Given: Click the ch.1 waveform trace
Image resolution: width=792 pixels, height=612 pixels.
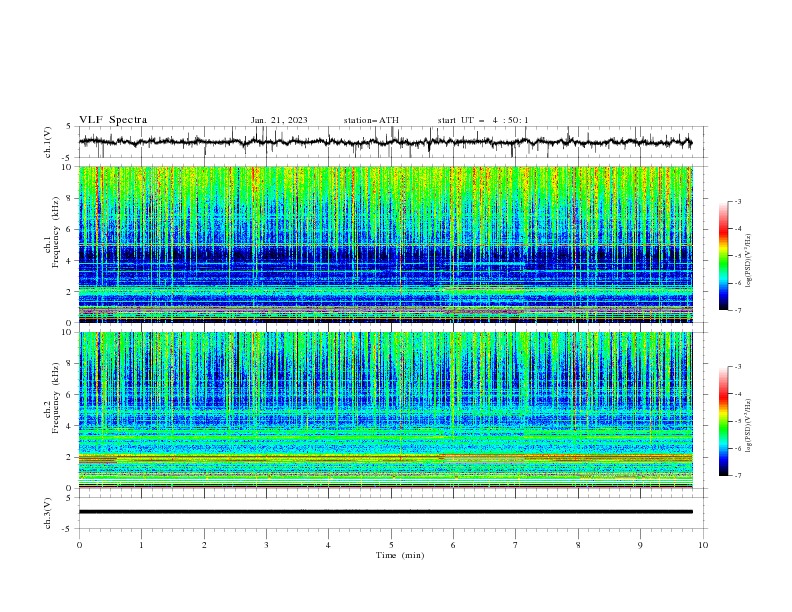Looking at the screenshot, I should (385, 142).
